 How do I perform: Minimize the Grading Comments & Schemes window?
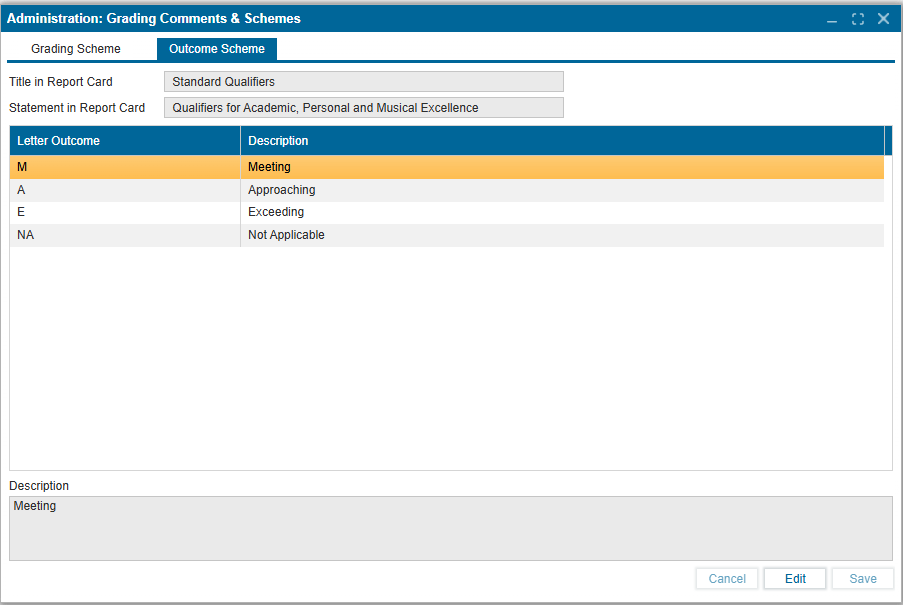click(x=832, y=19)
